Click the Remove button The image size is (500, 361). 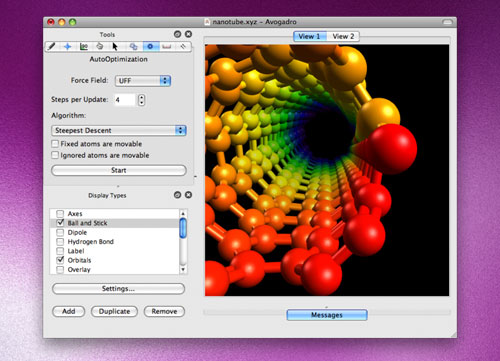pos(164,311)
